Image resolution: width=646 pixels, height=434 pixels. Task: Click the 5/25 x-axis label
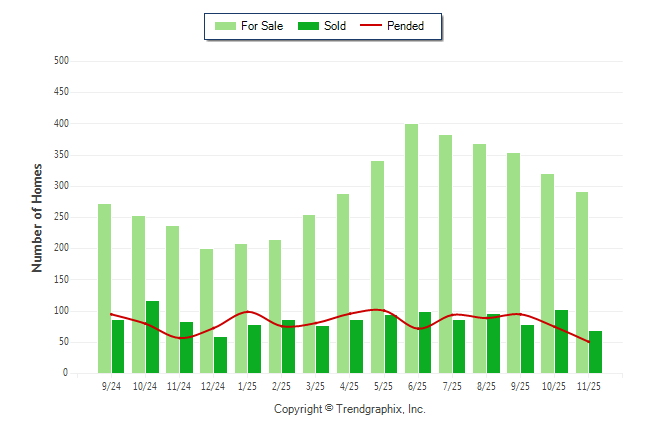(384, 385)
